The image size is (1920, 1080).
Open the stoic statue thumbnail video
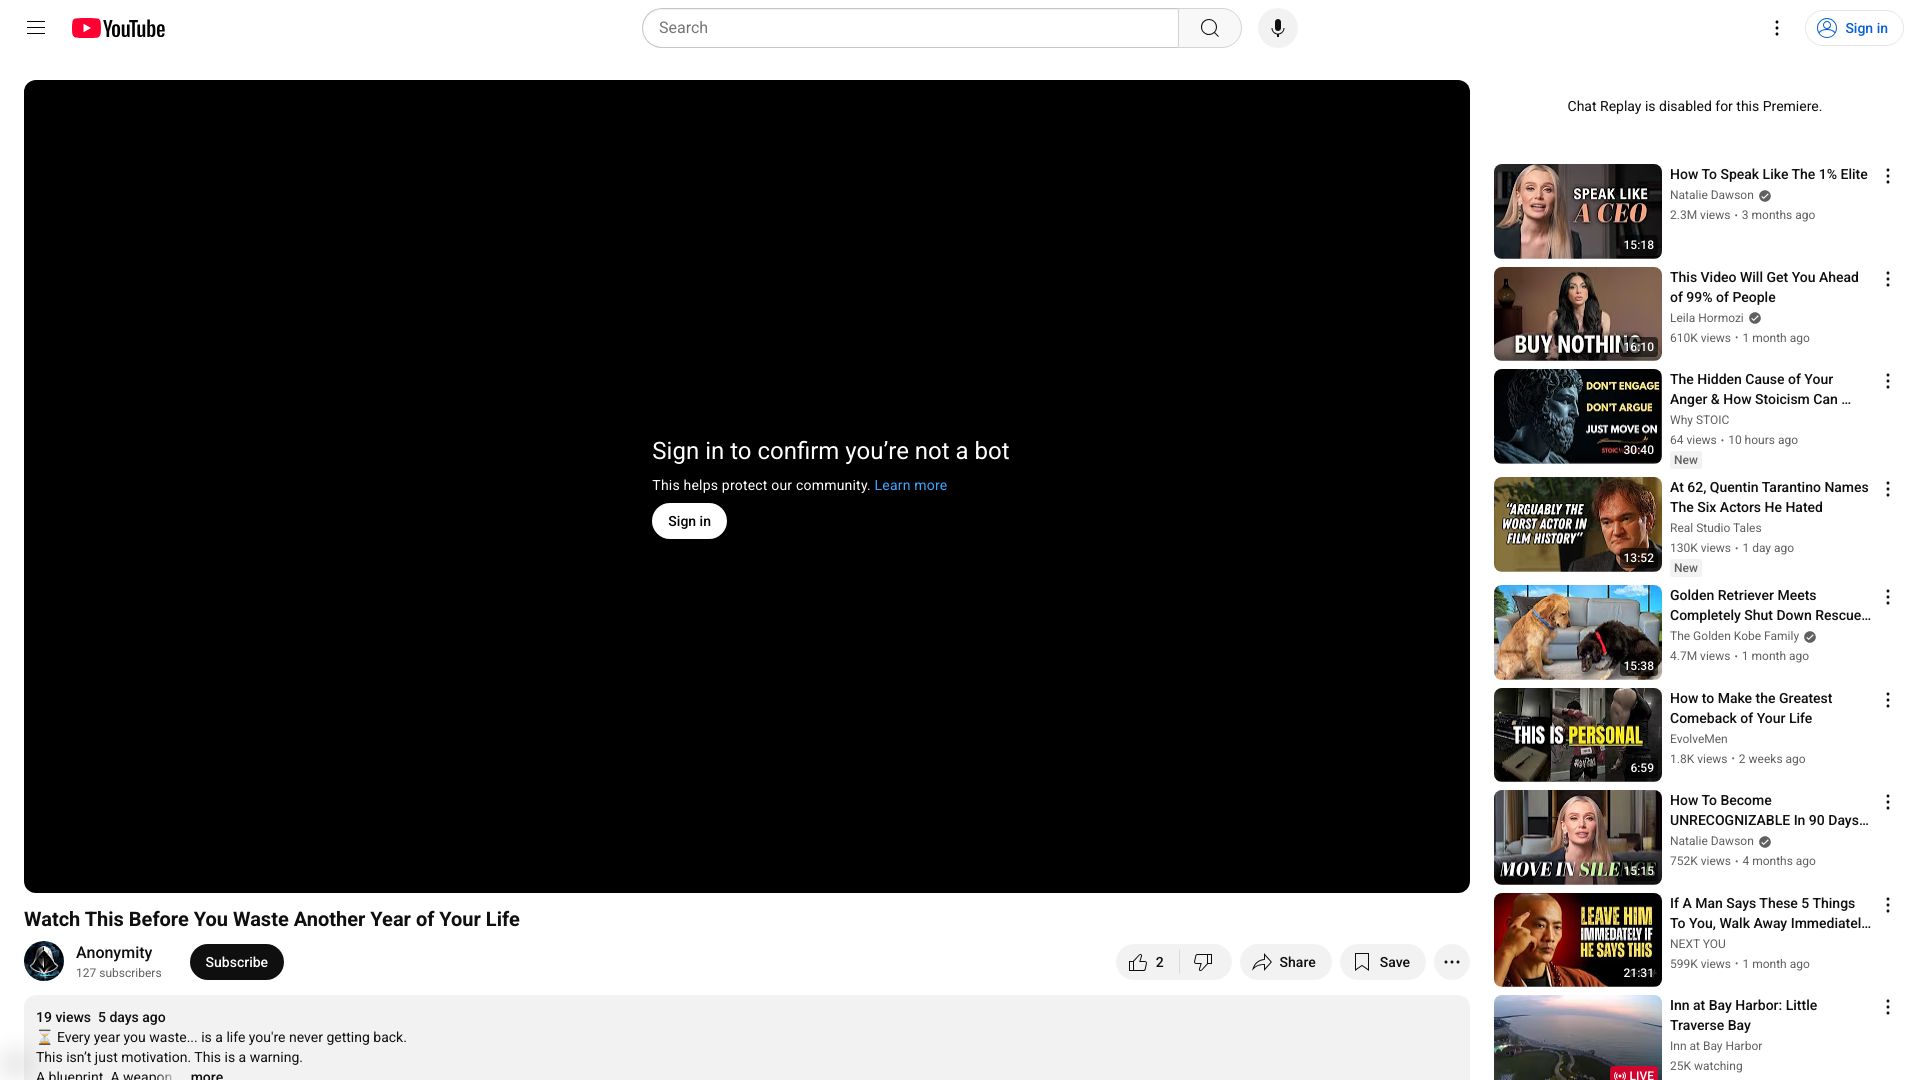click(x=1577, y=416)
